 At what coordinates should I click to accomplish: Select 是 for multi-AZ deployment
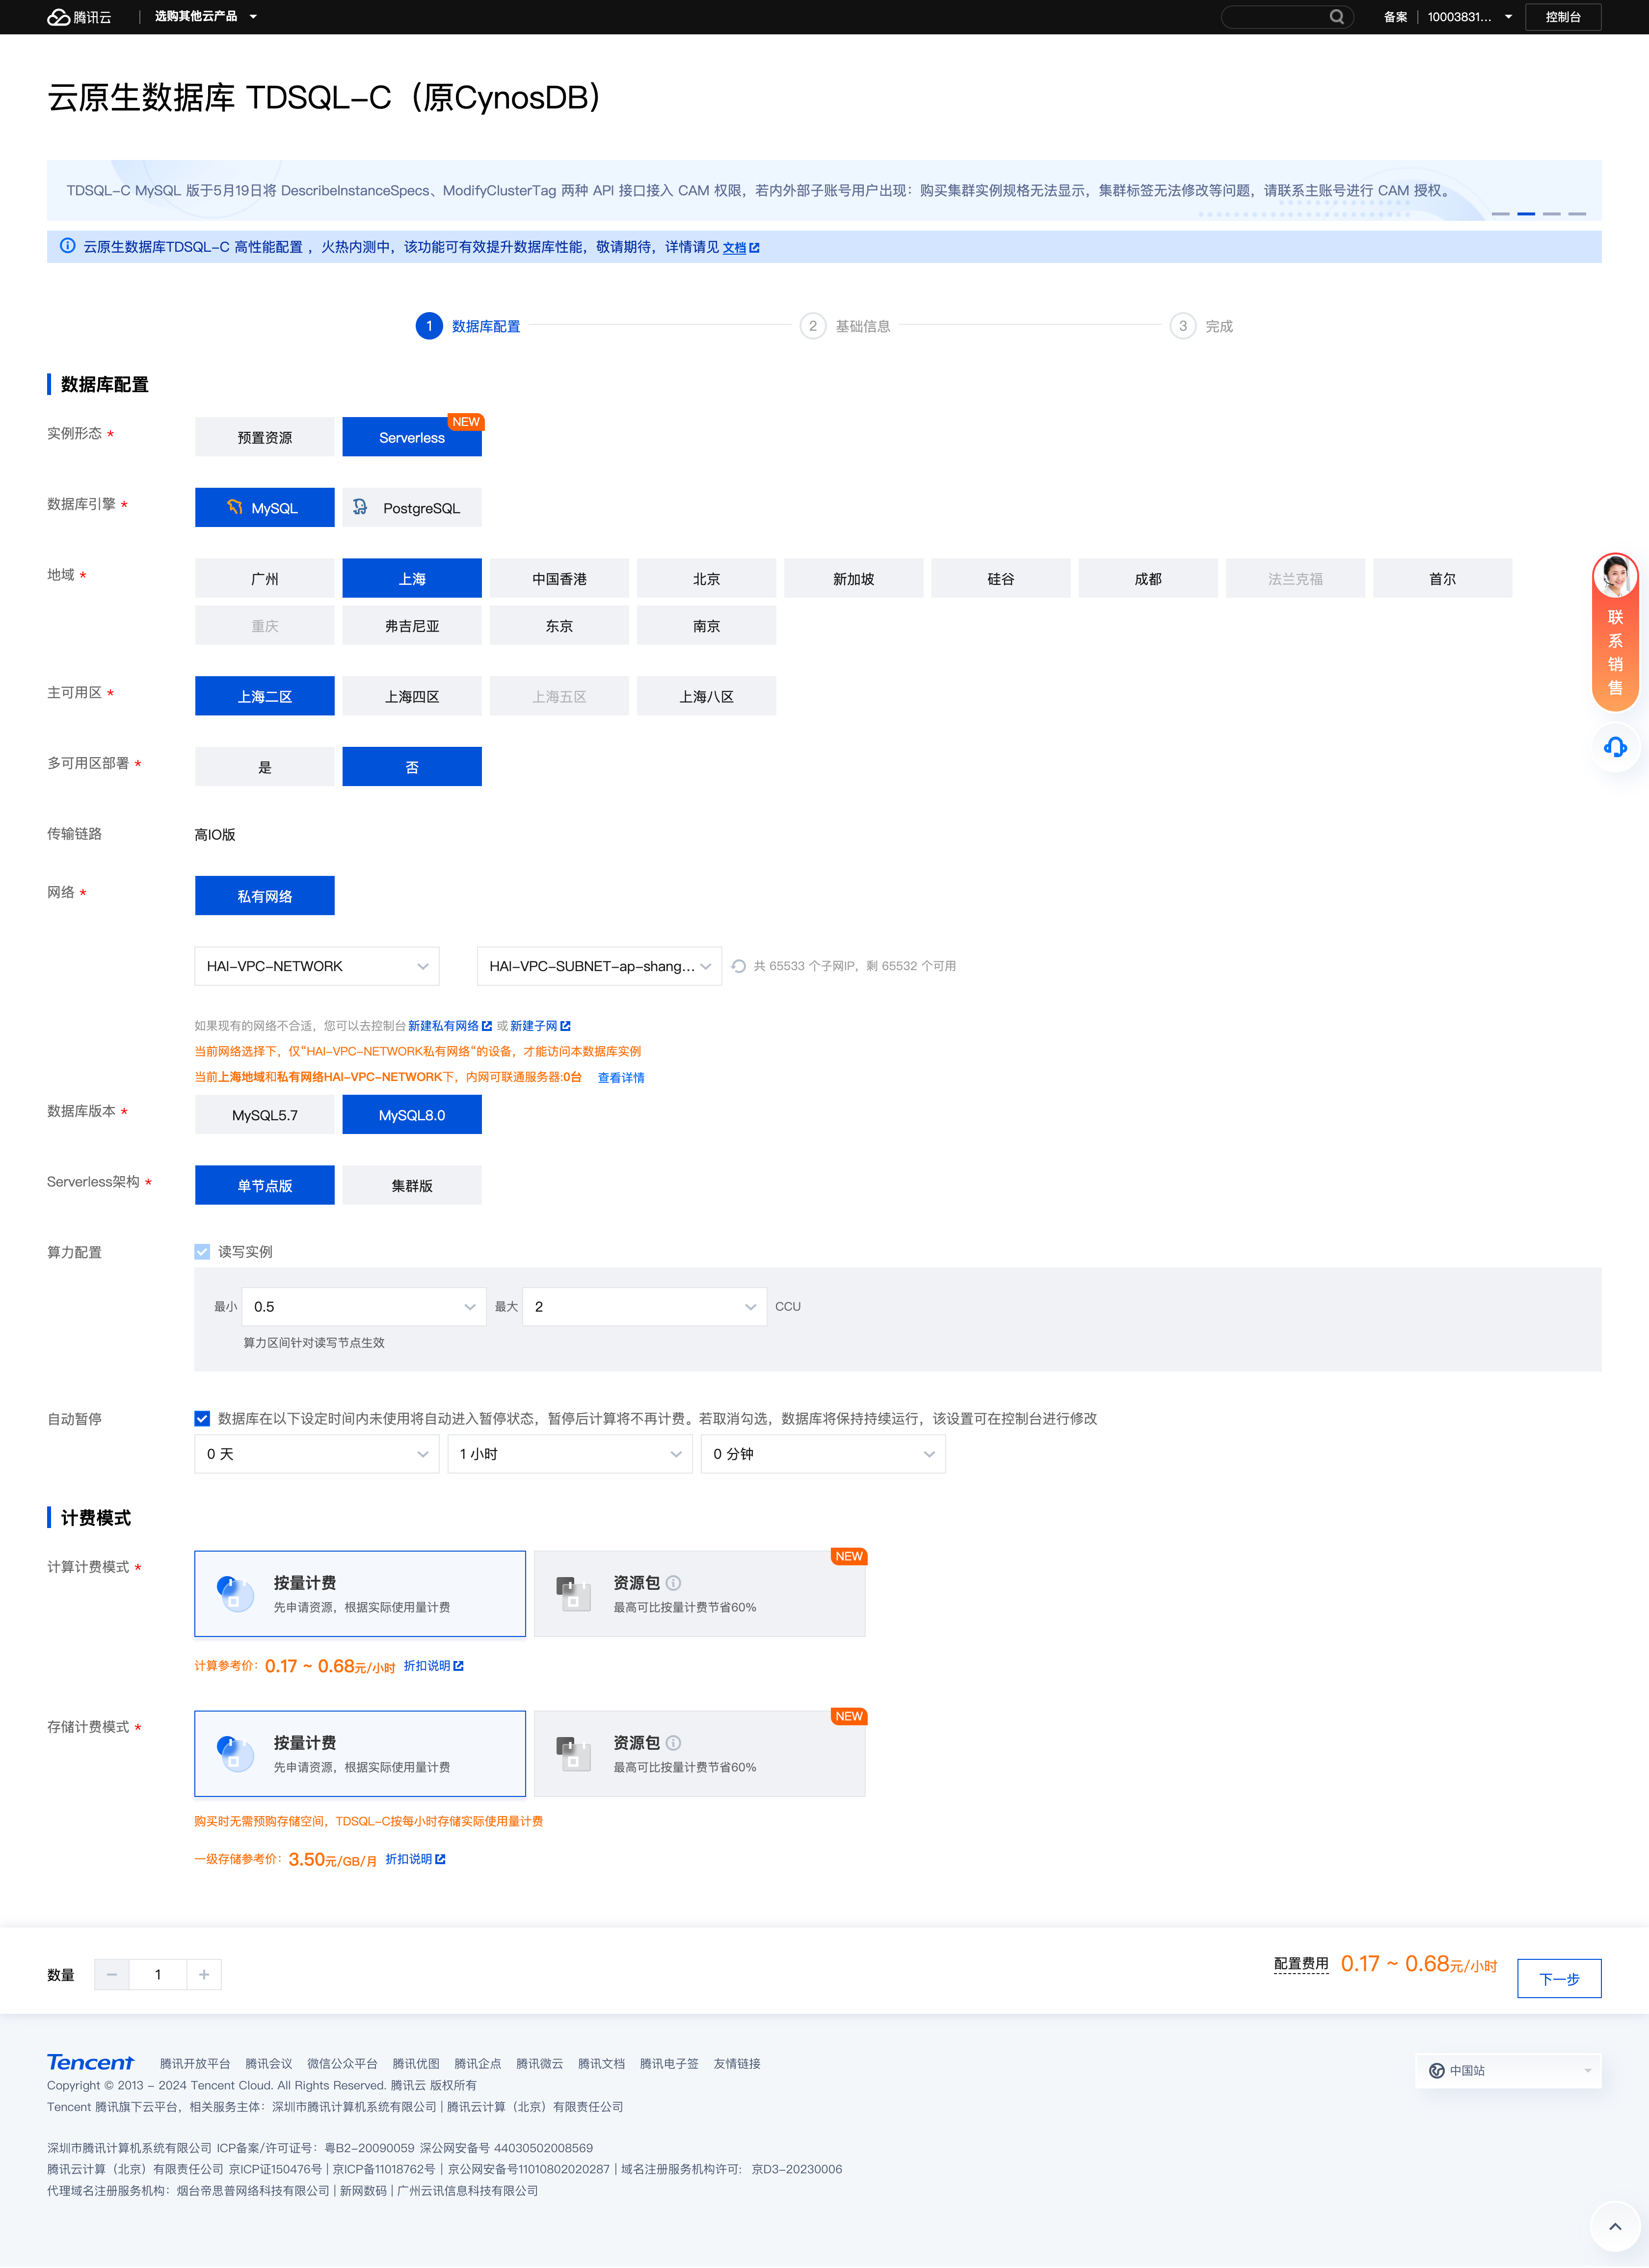(x=265, y=767)
